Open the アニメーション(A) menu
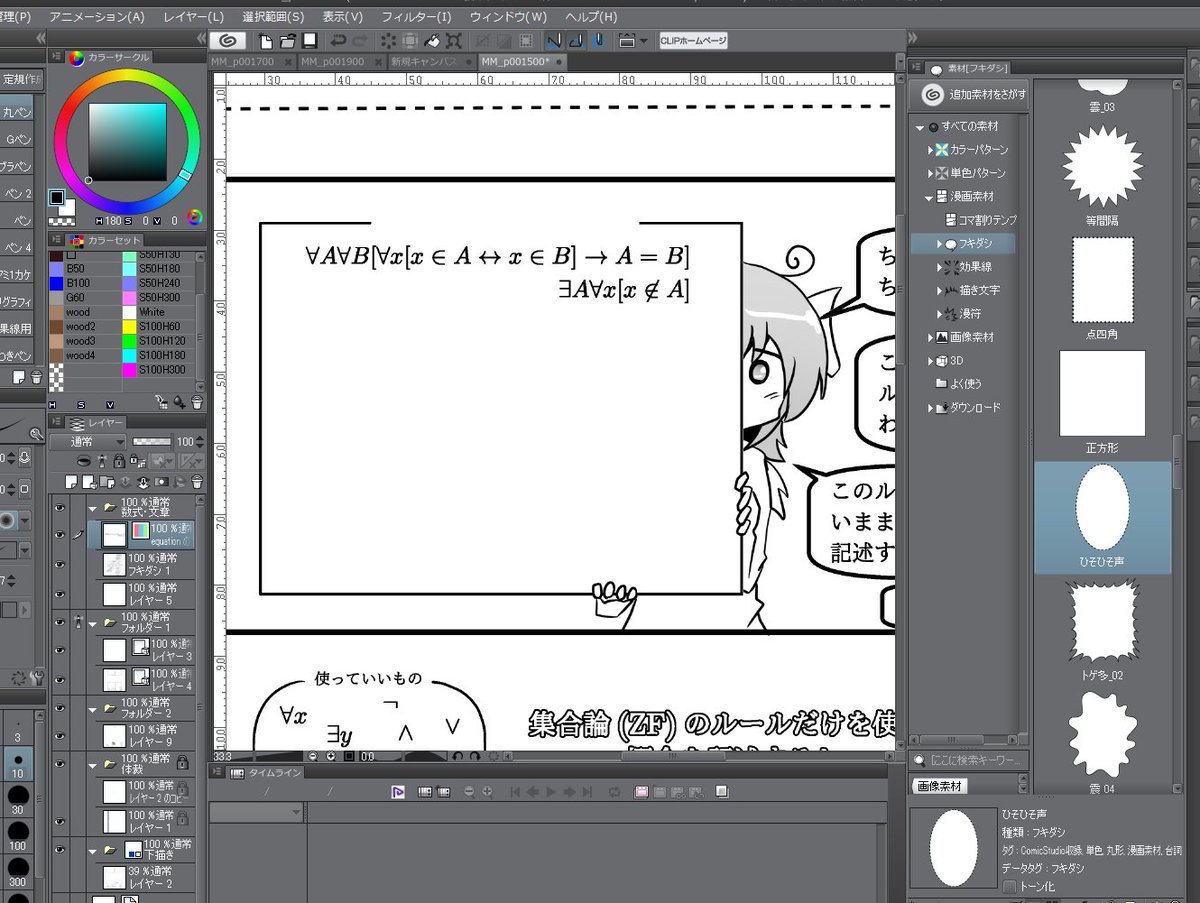Screen dimensions: 1200x903 [x=97, y=17]
